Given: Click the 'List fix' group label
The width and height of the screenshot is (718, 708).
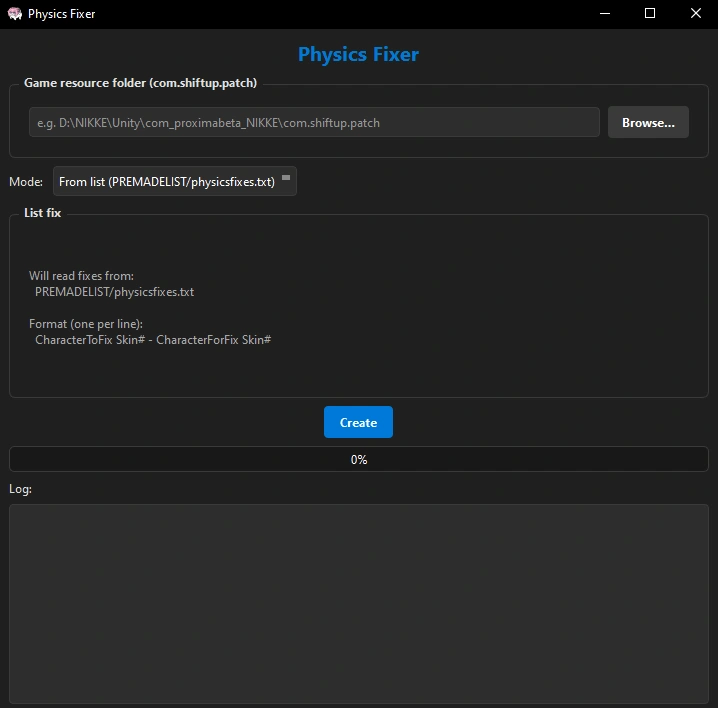Looking at the screenshot, I should 43,213.
